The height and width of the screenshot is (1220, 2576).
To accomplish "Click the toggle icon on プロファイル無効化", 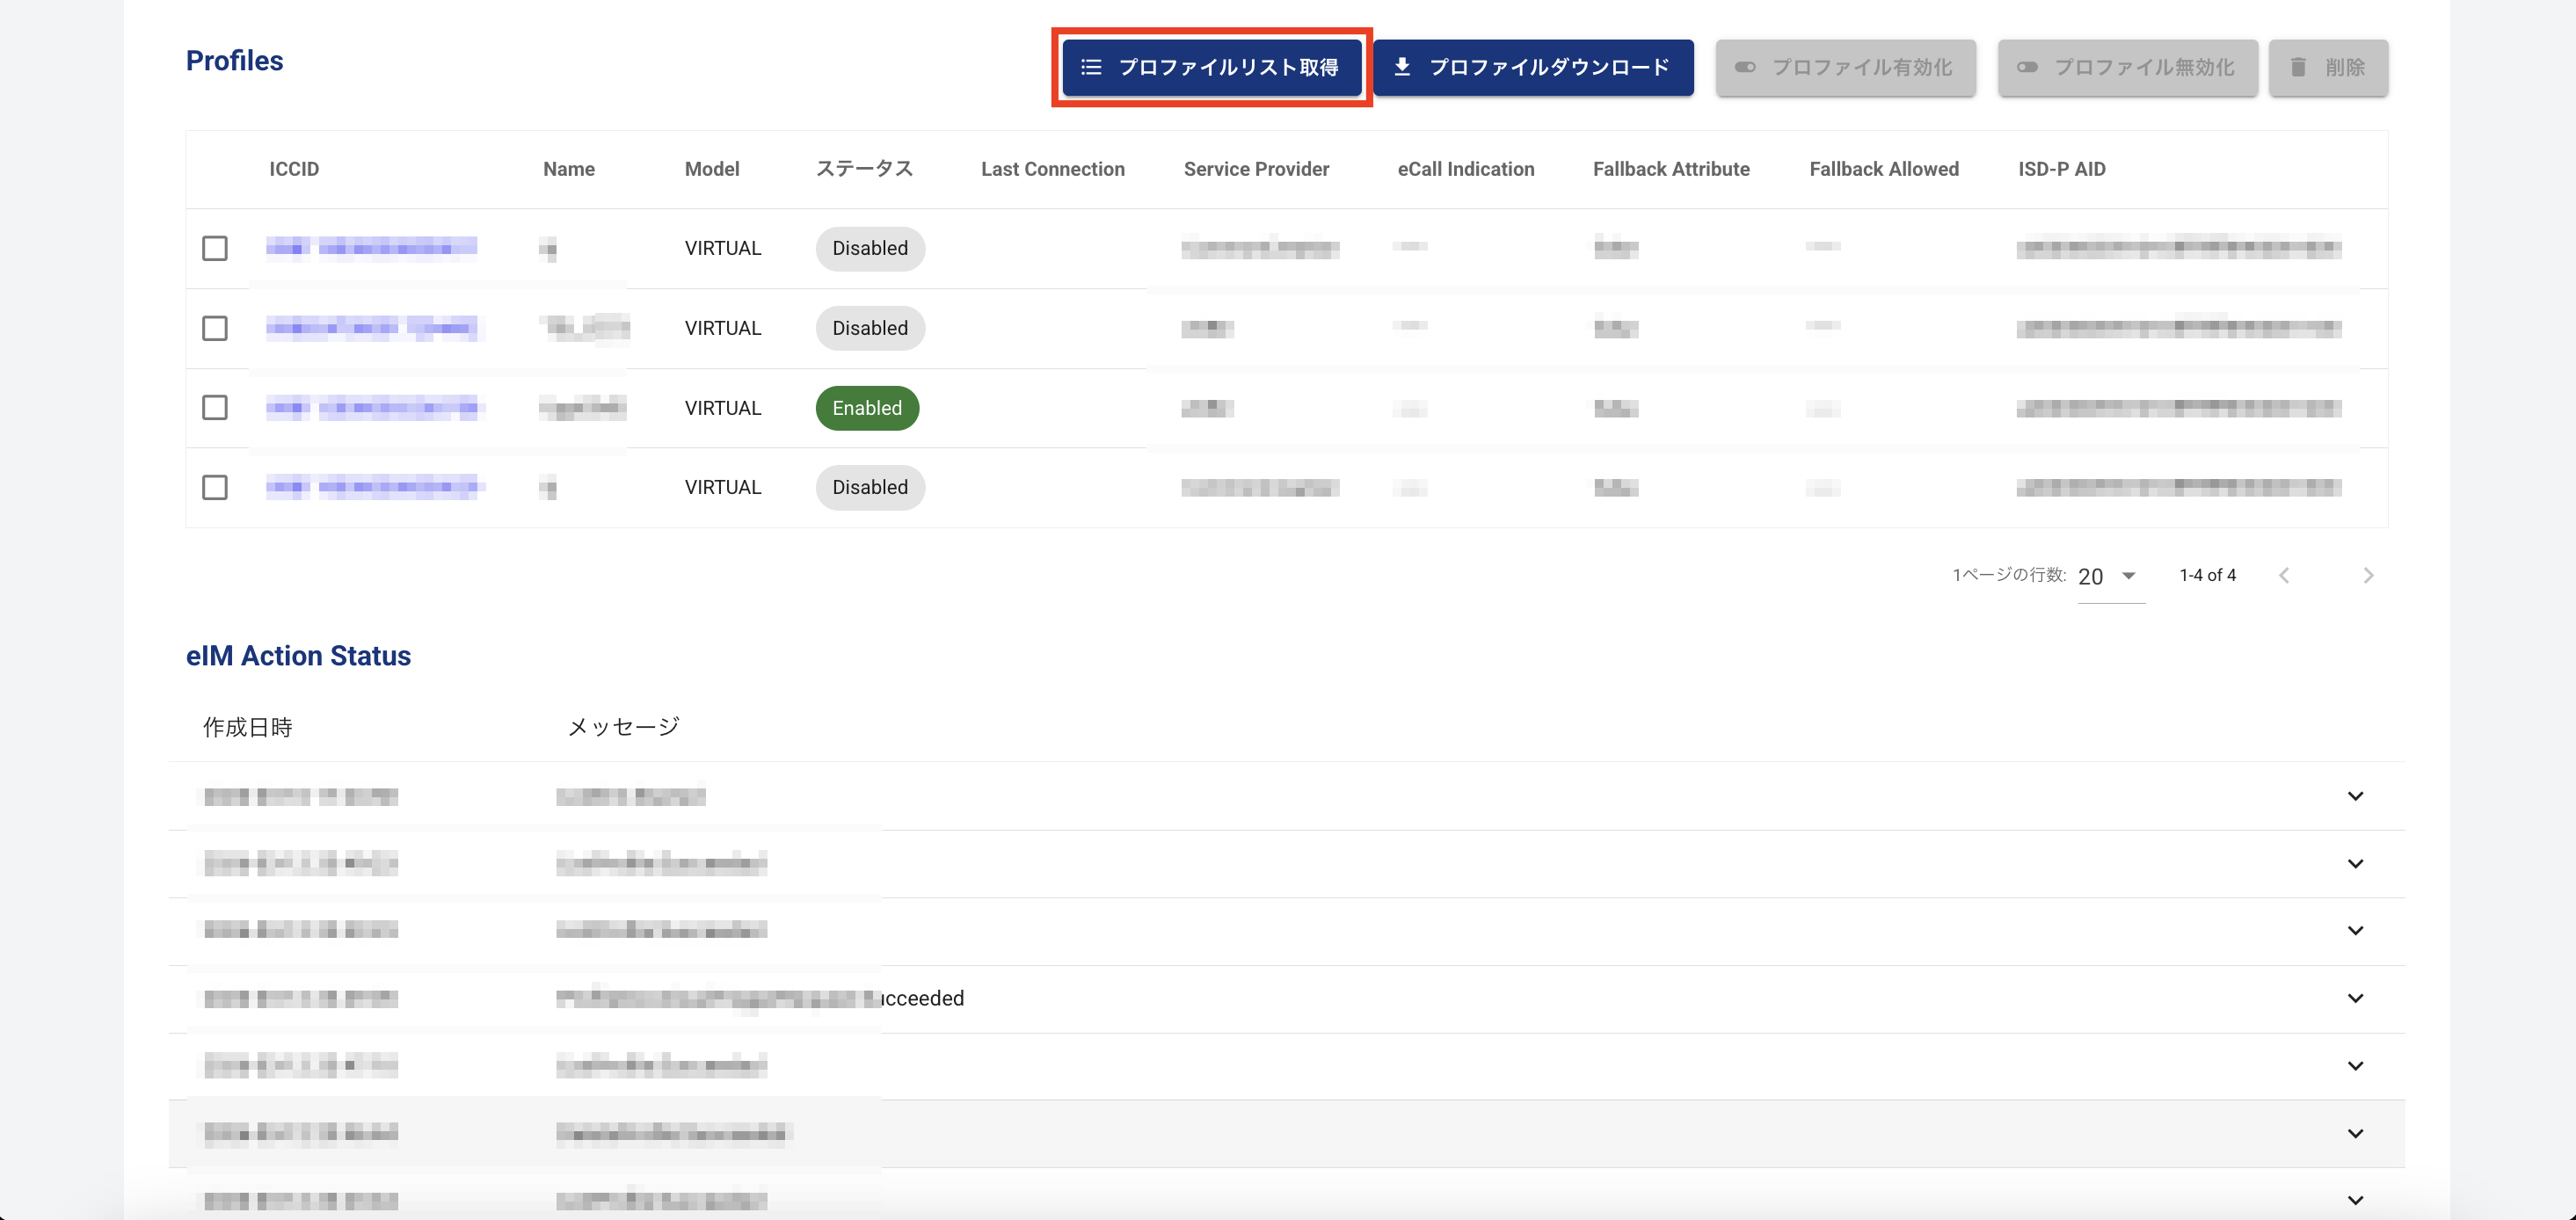I will tap(2027, 67).
